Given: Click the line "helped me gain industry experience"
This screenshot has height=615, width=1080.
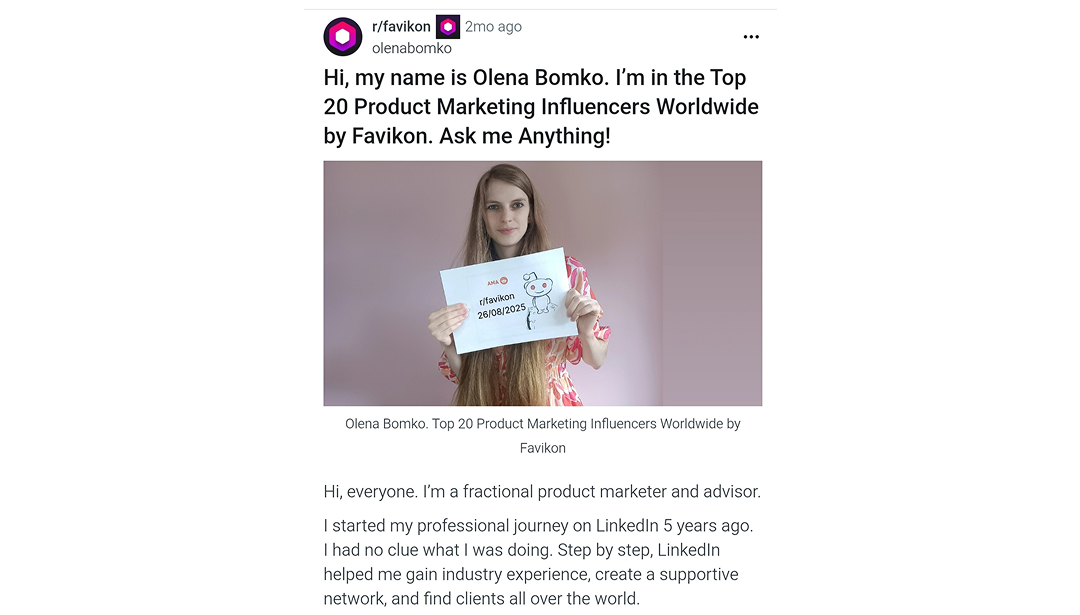Looking at the screenshot, I should point(530,575).
